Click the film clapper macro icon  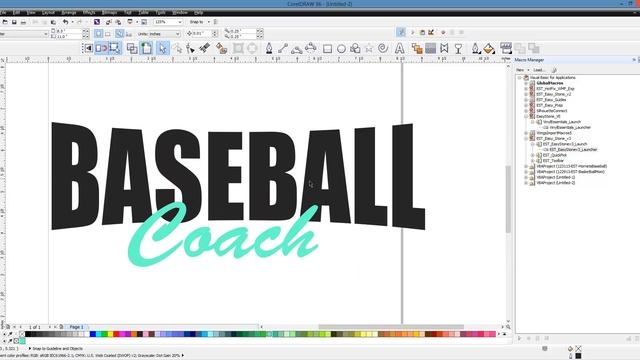click(x=506, y=48)
